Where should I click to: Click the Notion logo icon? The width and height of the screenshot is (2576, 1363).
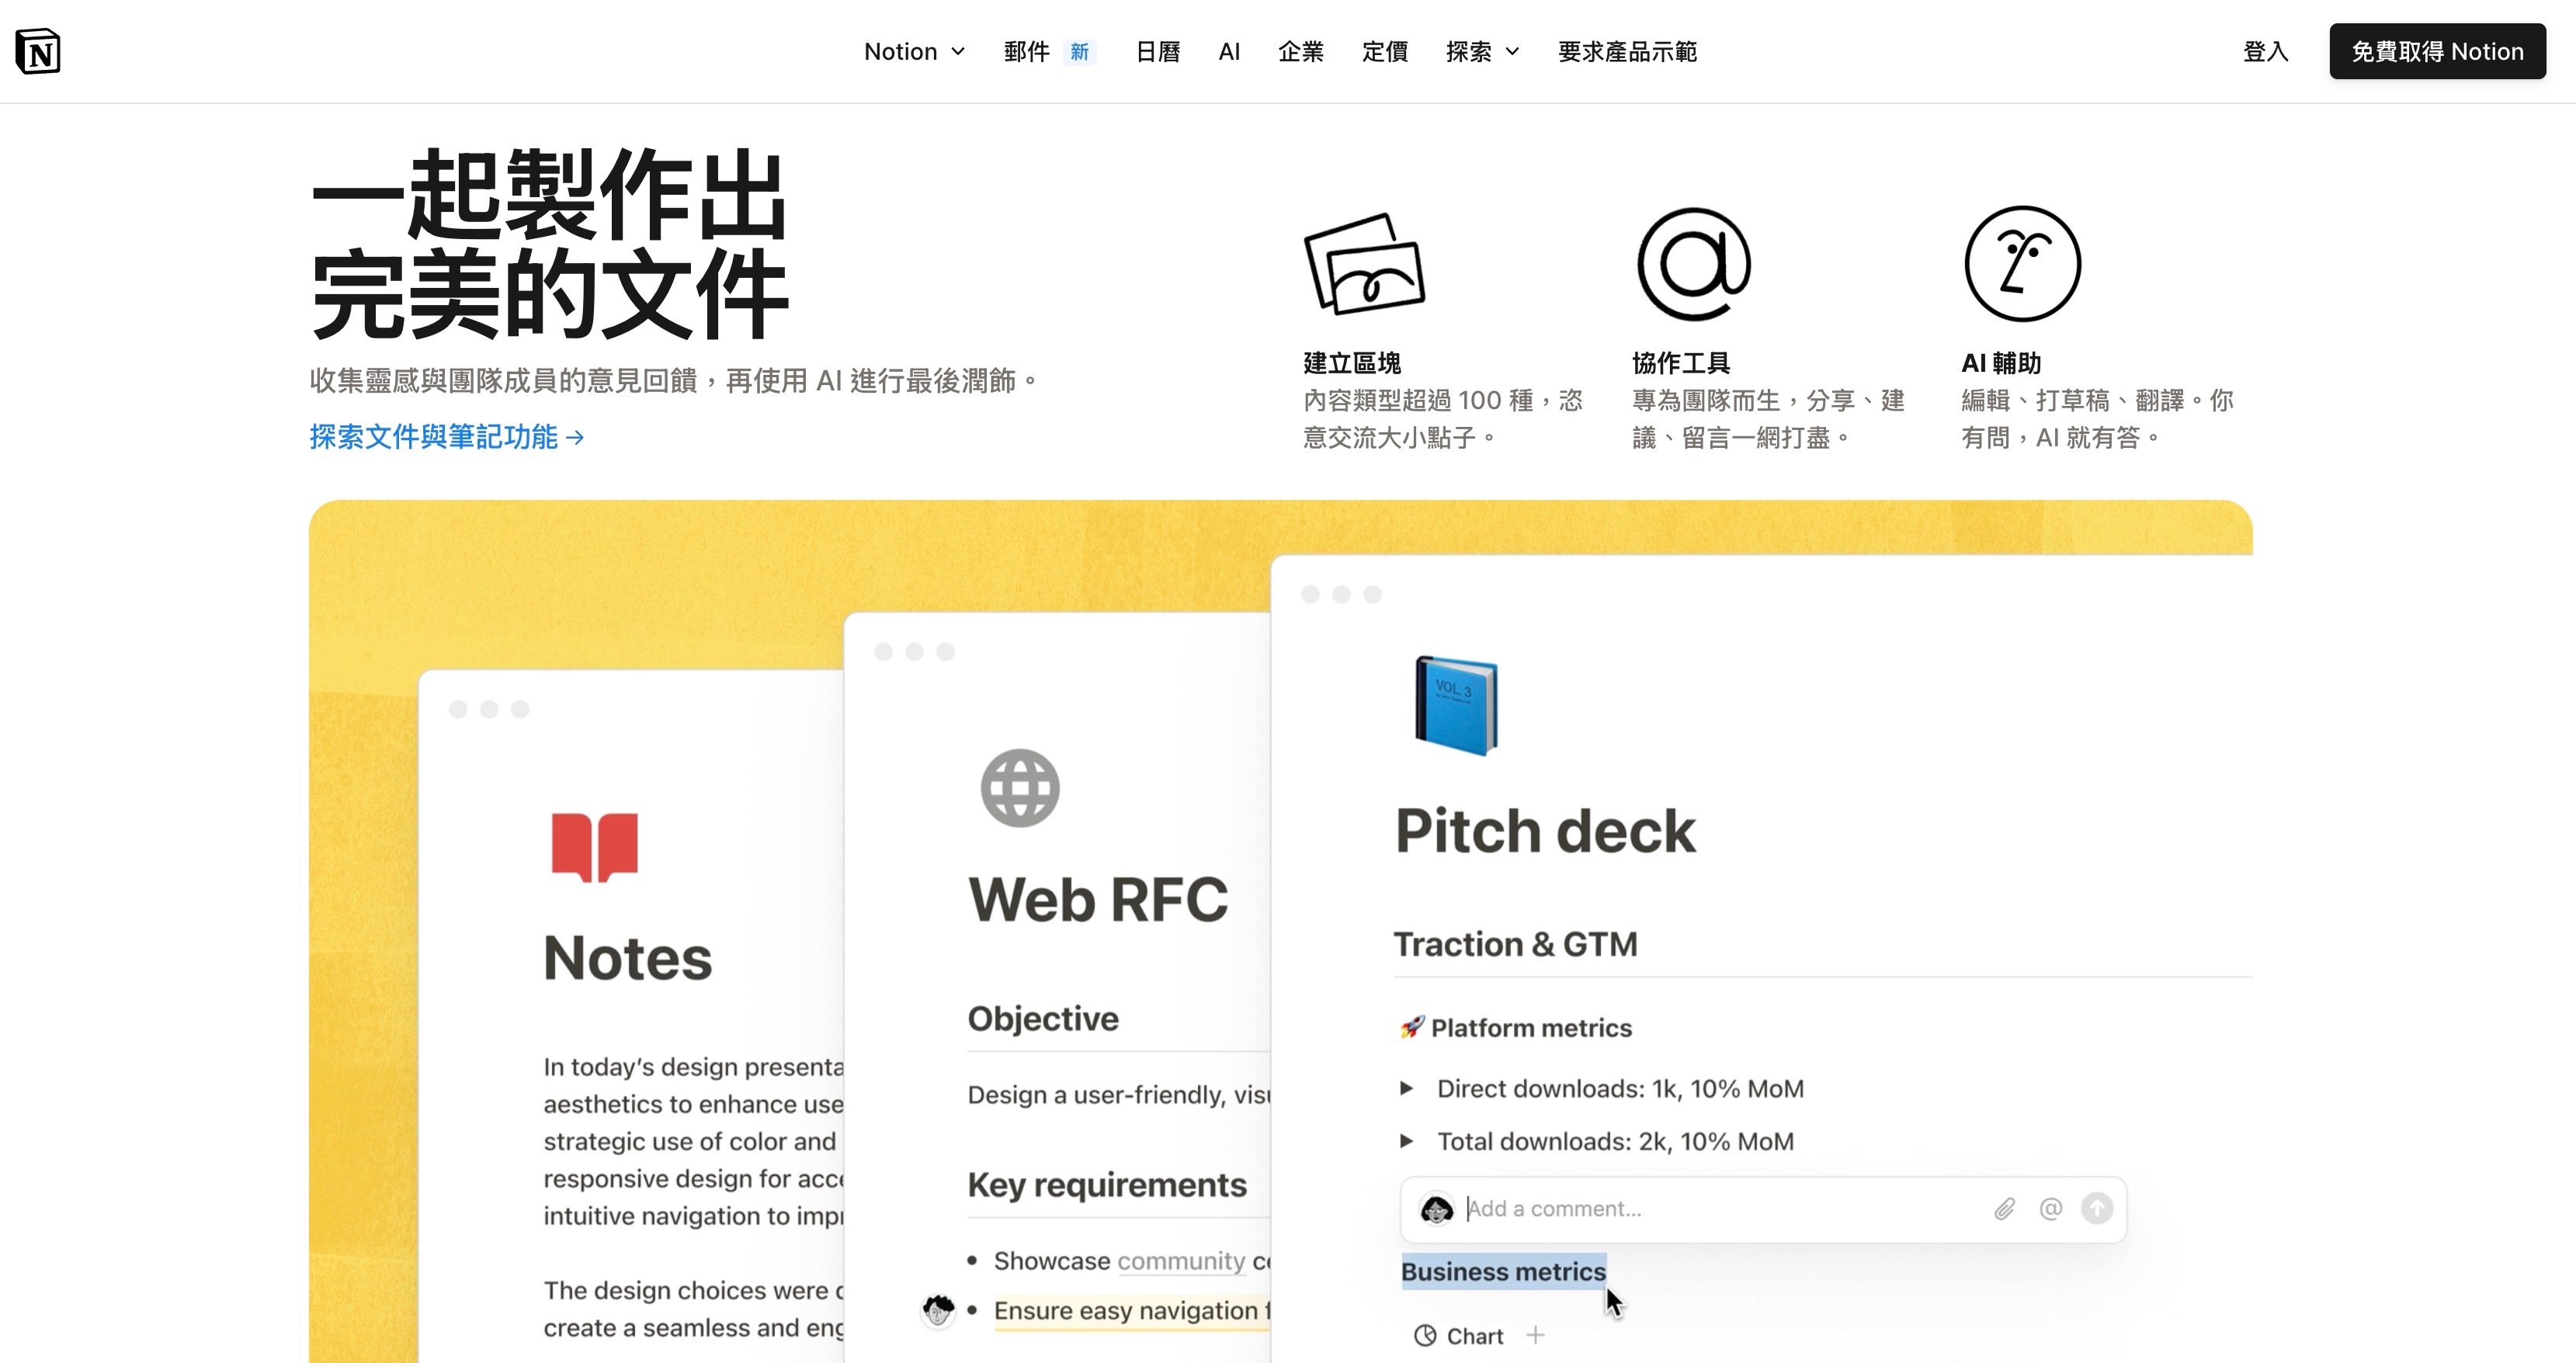click(38, 51)
